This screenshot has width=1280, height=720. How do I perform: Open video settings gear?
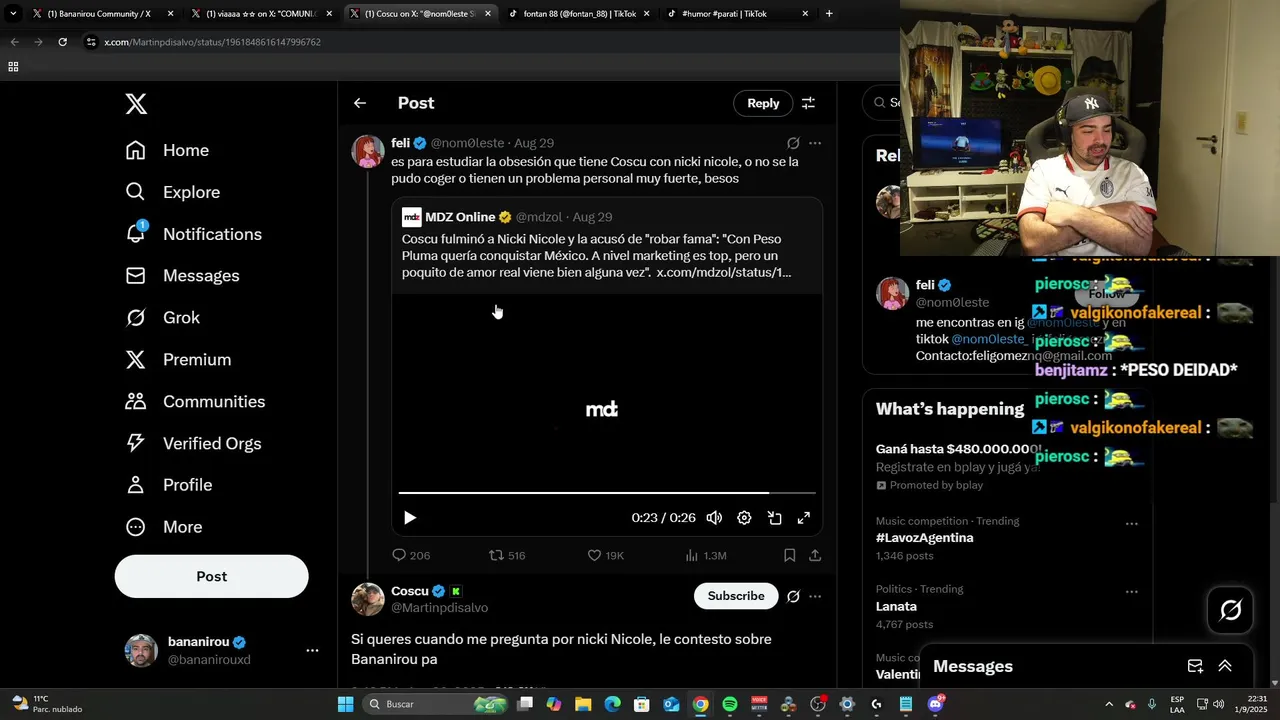click(744, 518)
